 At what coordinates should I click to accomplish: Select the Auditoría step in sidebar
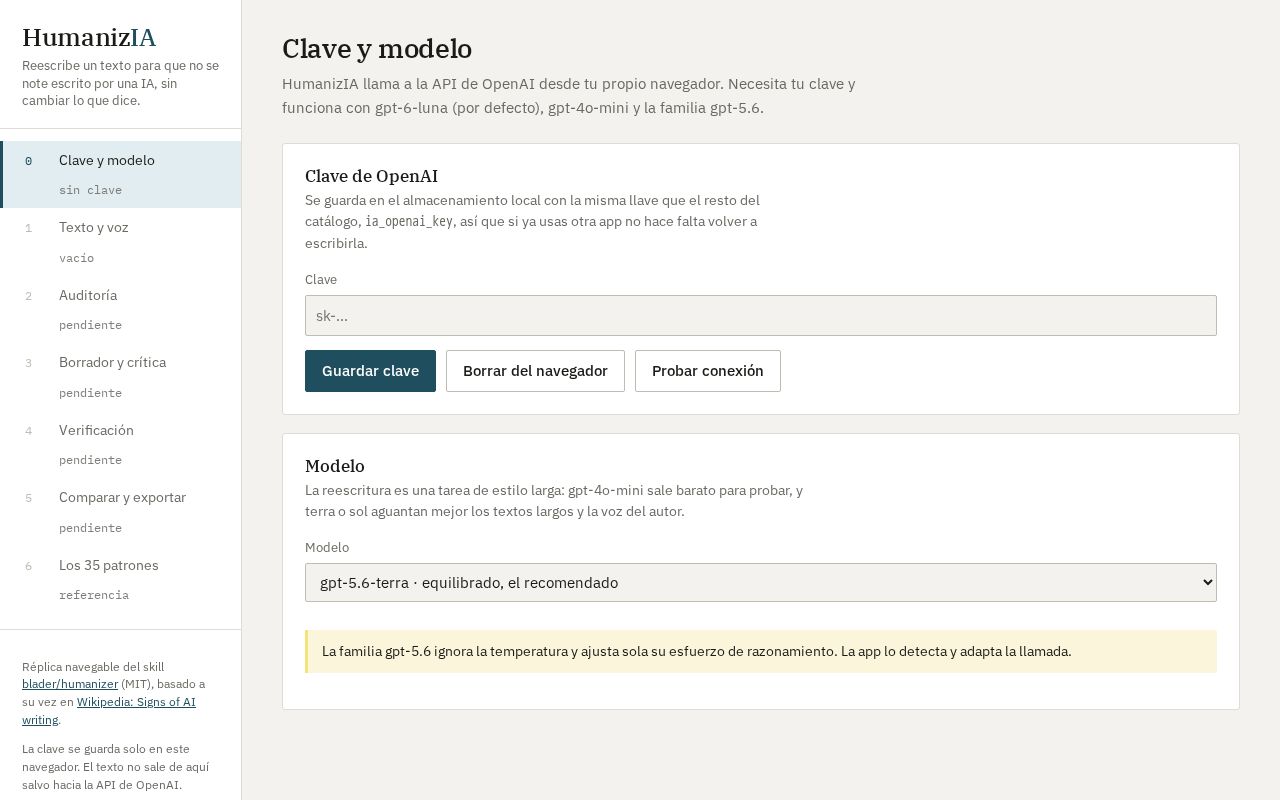point(121,309)
